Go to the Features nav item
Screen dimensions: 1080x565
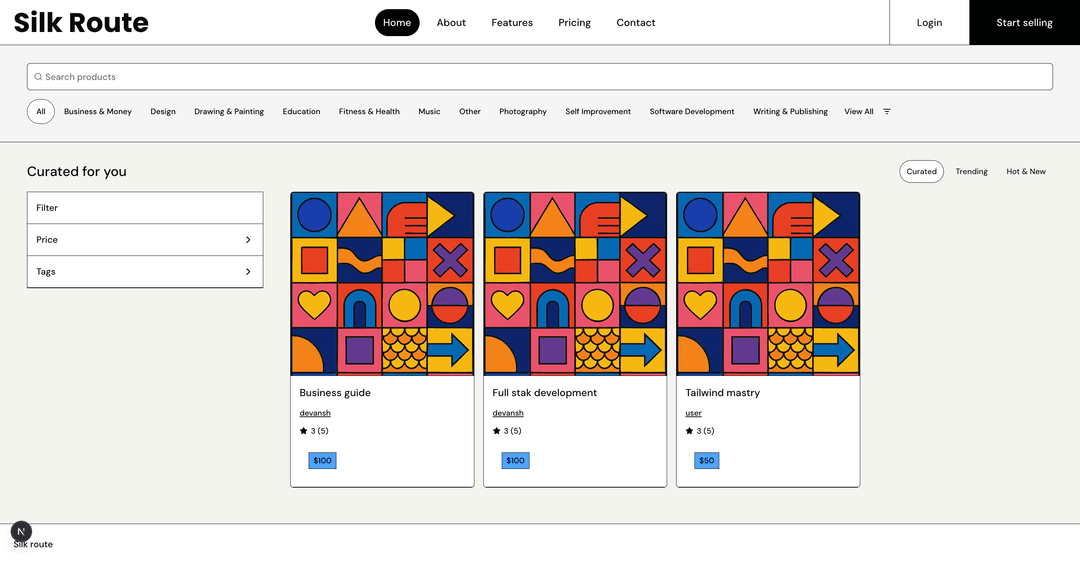pos(512,23)
